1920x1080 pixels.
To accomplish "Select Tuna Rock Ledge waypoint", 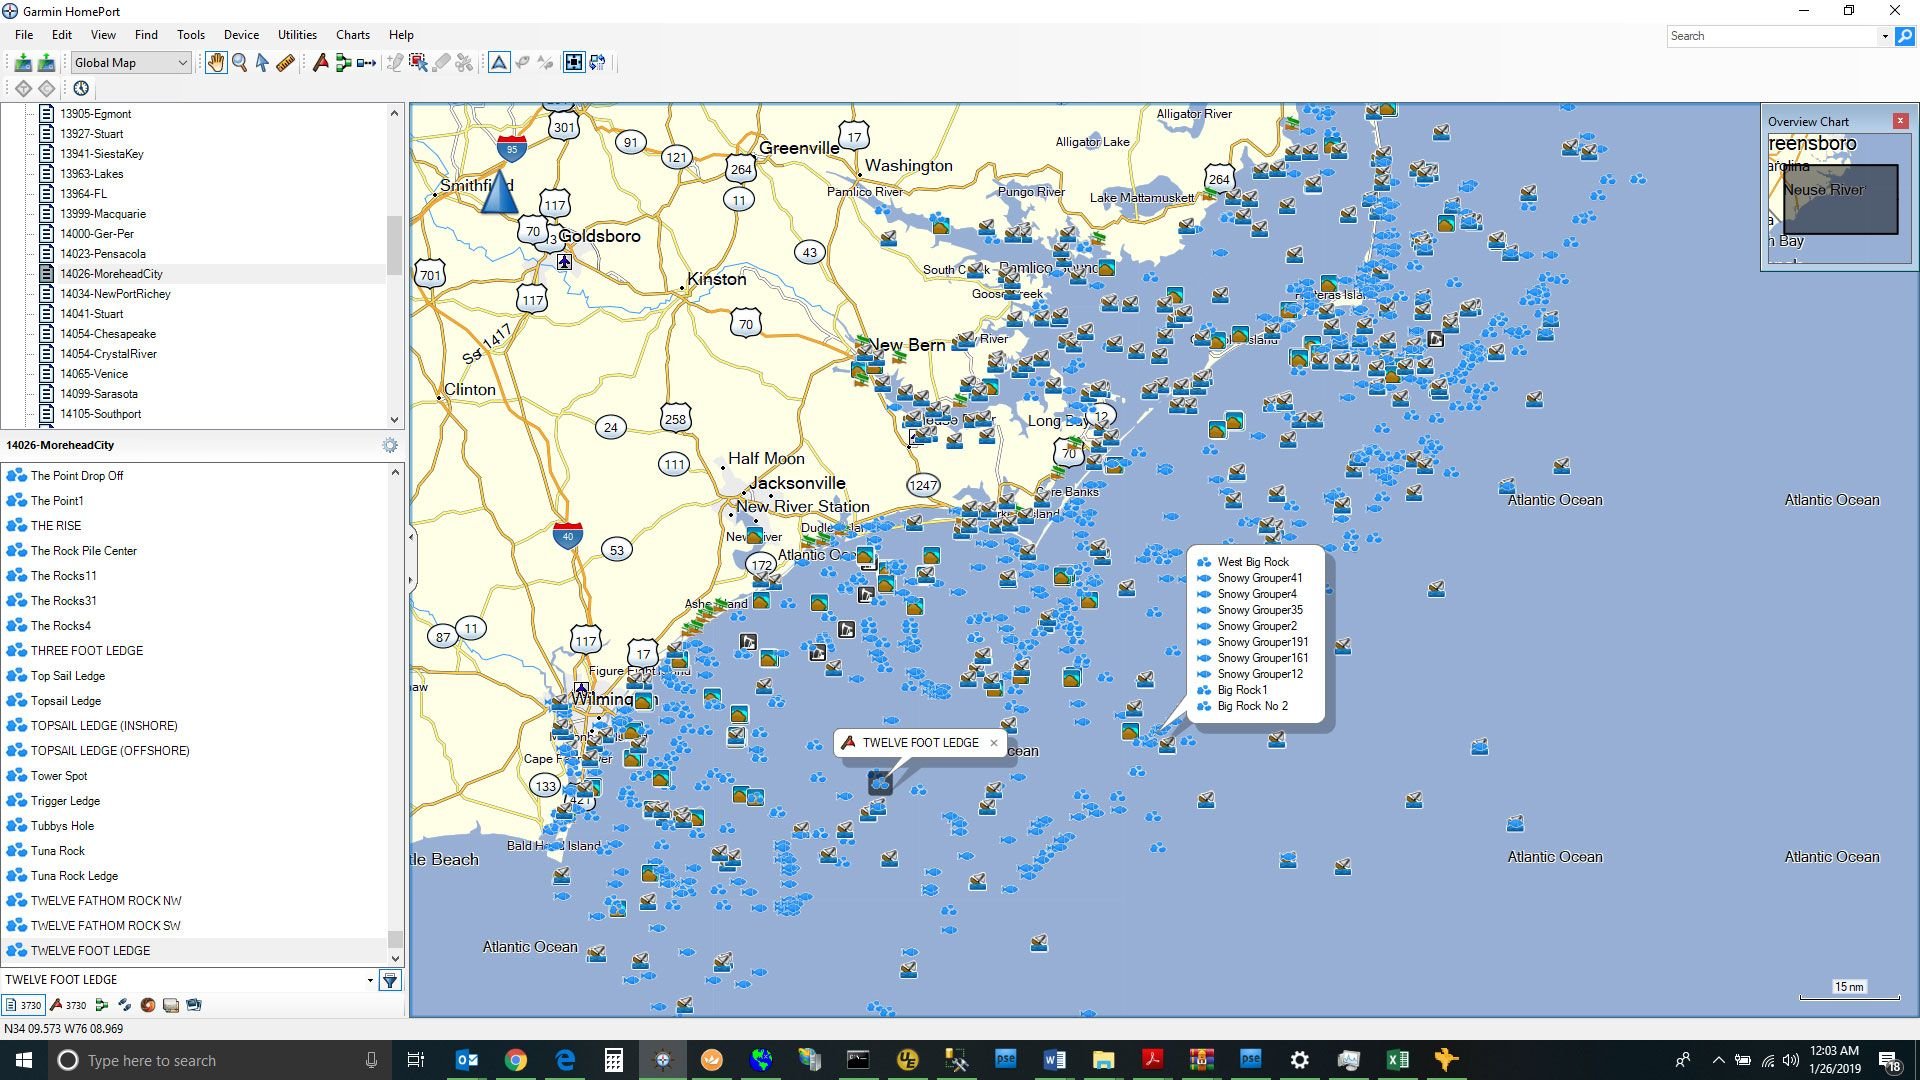I will click(x=74, y=876).
